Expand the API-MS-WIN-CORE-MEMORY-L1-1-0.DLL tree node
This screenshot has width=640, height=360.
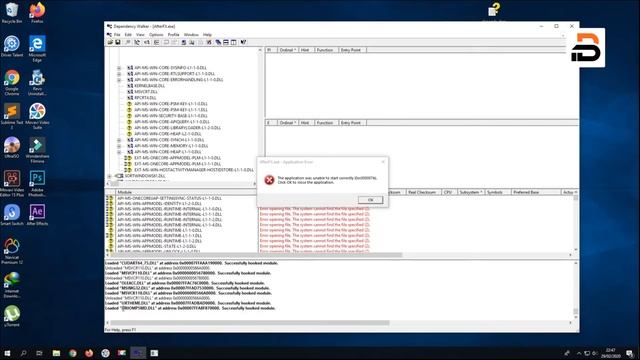pyautogui.click(x=119, y=146)
